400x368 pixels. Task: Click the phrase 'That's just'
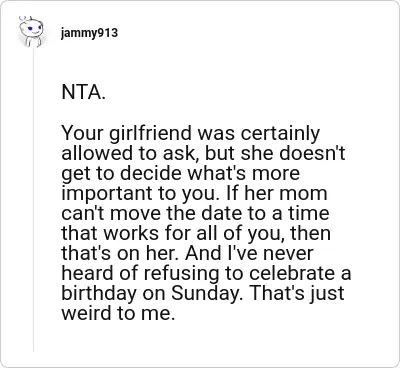point(297,294)
